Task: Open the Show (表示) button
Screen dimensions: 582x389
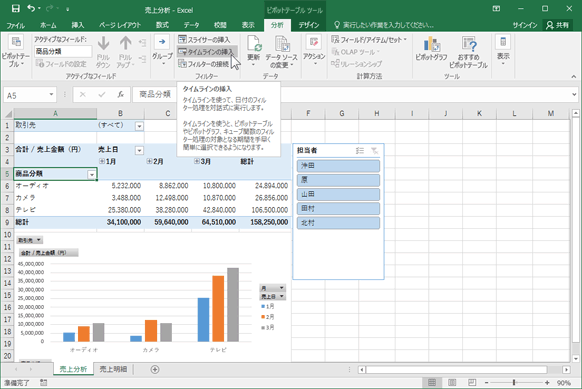Action: (503, 50)
